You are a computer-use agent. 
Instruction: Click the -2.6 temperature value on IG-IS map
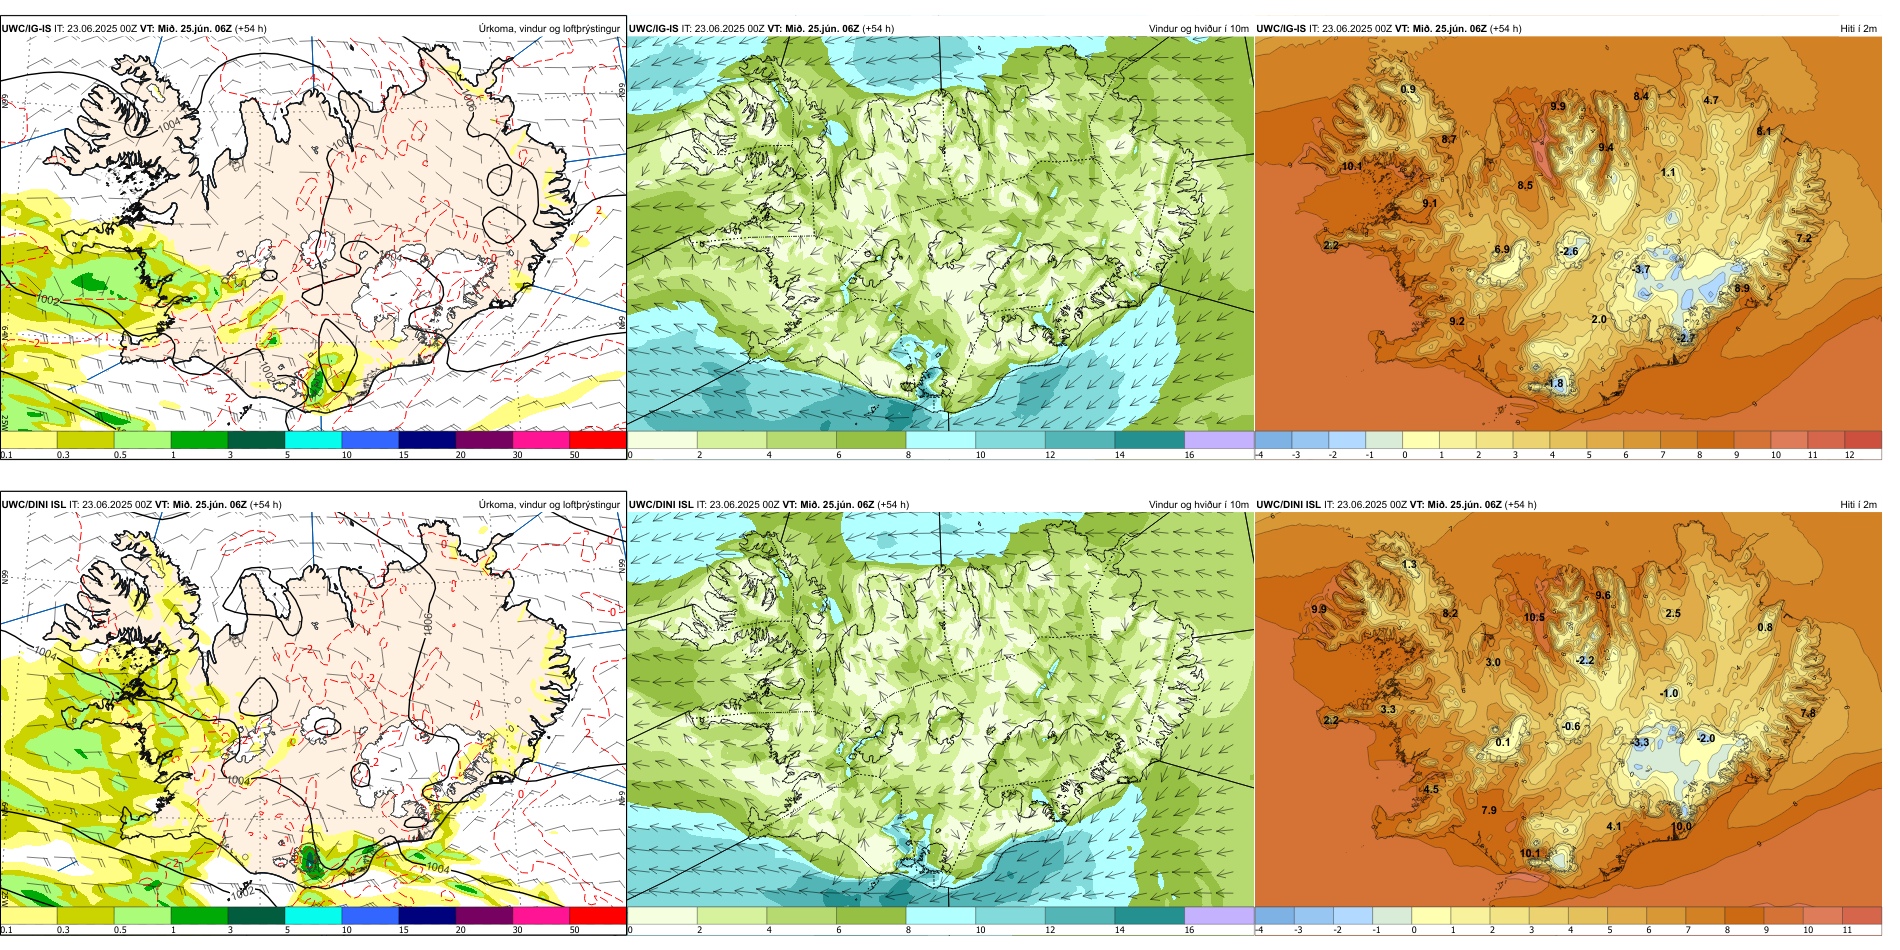click(x=1570, y=251)
